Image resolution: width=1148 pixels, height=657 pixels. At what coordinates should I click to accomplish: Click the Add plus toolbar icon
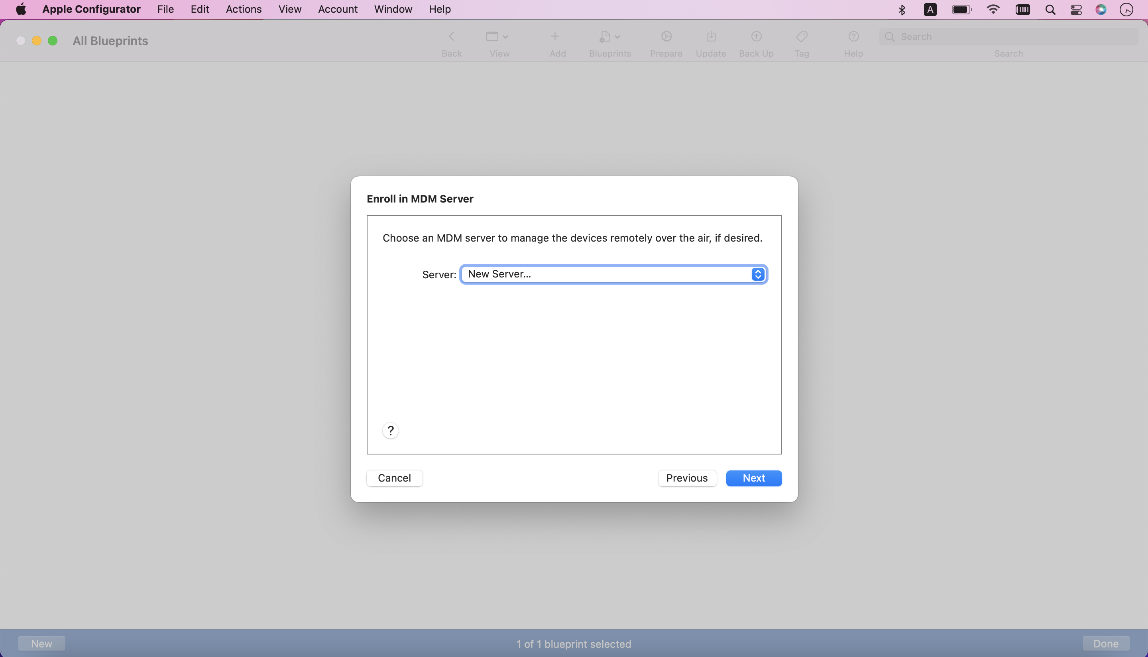coord(555,37)
